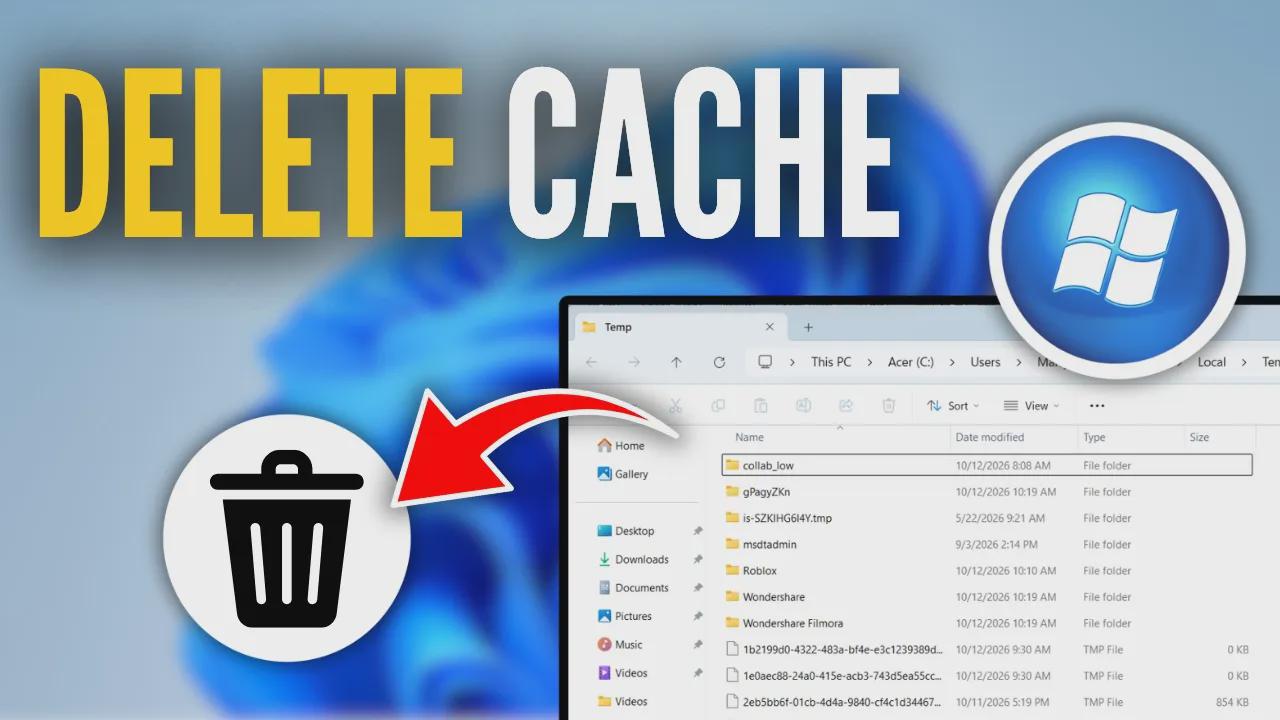The width and height of the screenshot is (1280, 720).
Task: Click the pin icon next to Music
Action: pyautogui.click(x=699, y=645)
